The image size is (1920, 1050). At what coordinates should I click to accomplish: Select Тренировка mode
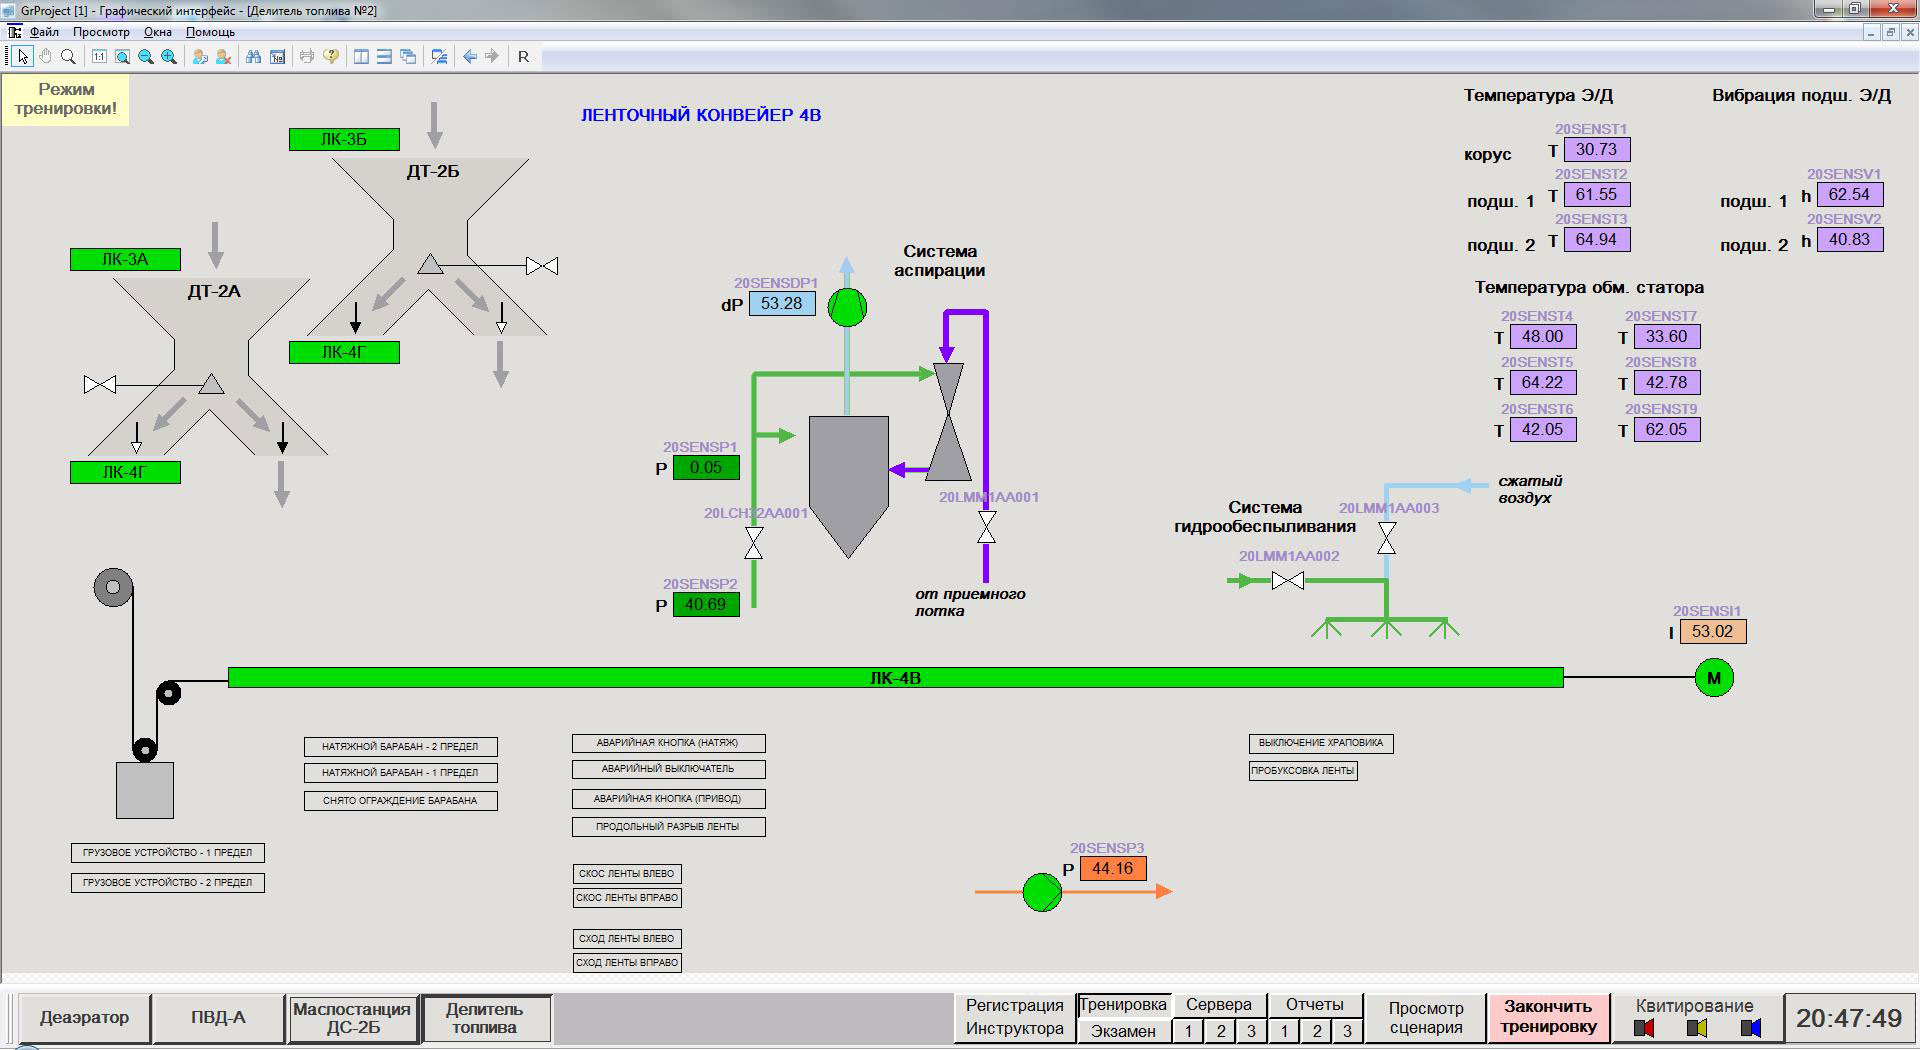1123,1005
